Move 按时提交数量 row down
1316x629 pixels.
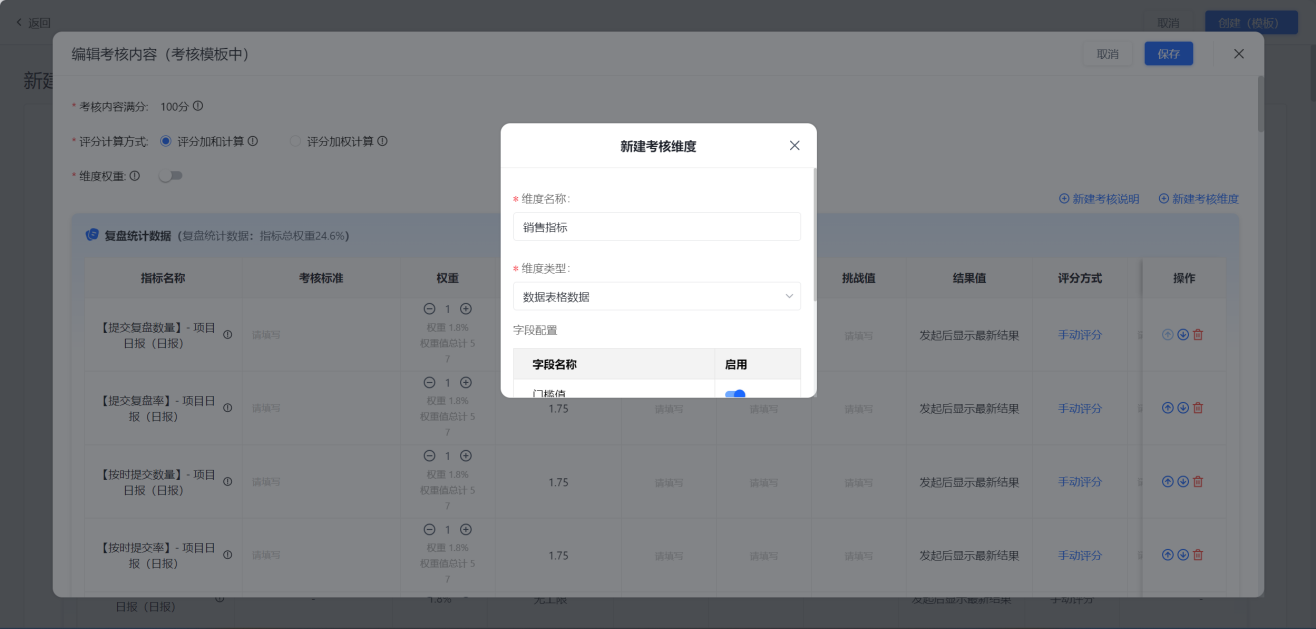click(1183, 482)
